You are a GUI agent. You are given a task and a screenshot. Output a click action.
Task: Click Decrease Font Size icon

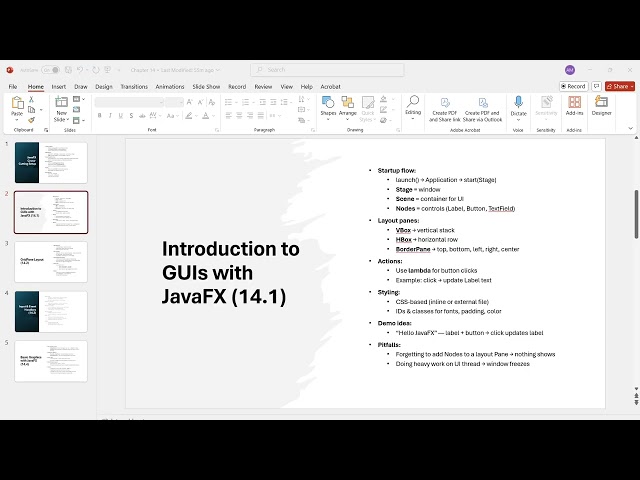pyautogui.click(x=200, y=102)
